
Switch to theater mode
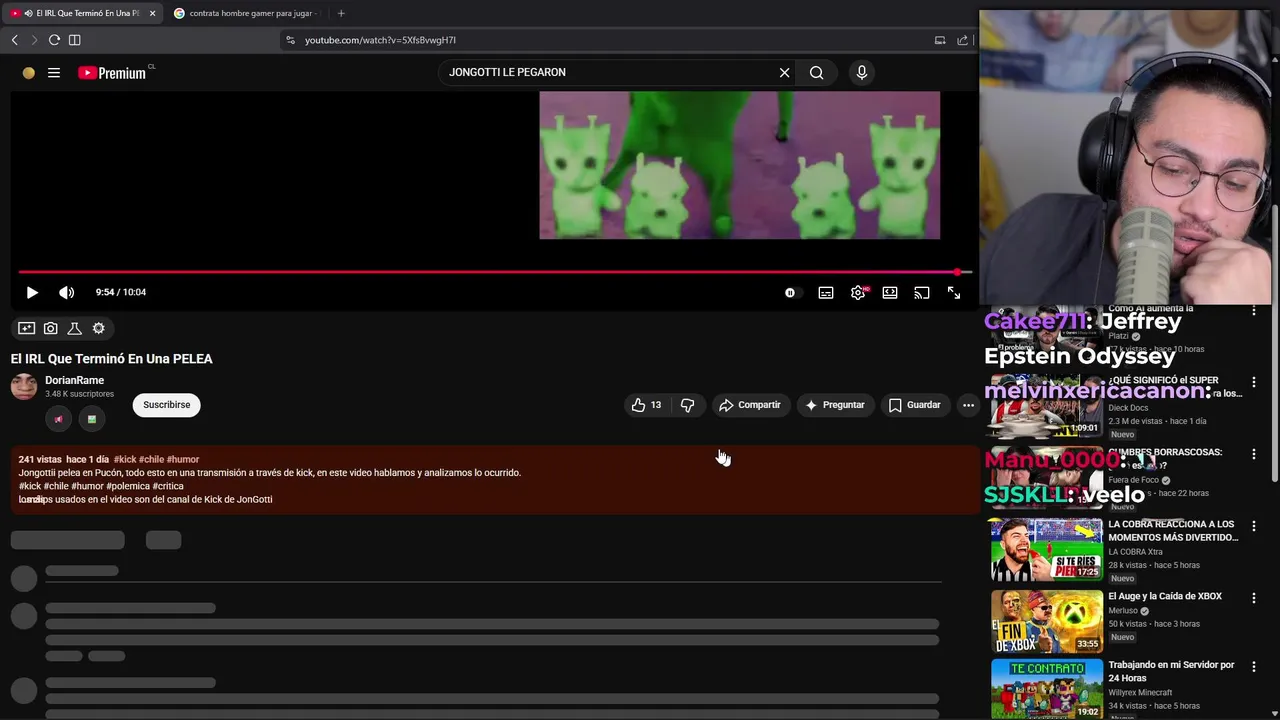click(890, 292)
